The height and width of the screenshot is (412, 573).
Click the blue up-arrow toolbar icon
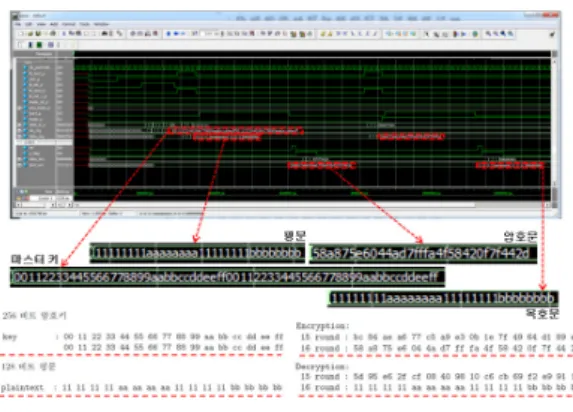pos(168,34)
